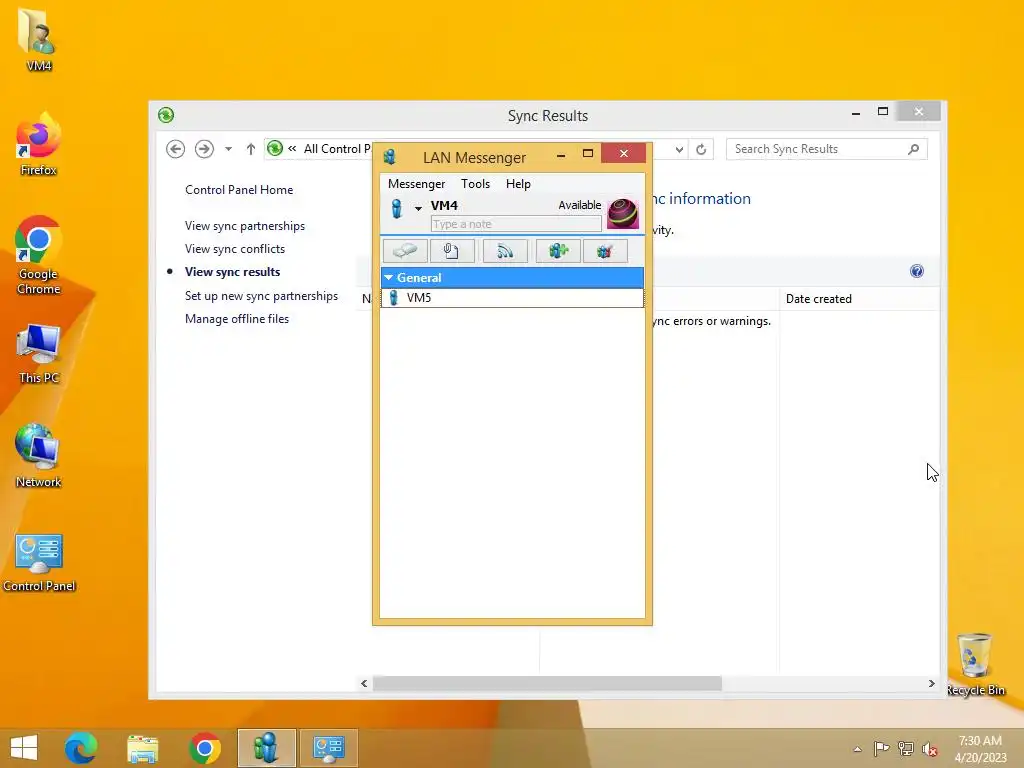Select the Google Chrome desktop shortcut
The height and width of the screenshot is (768, 1024).
click(38, 255)
